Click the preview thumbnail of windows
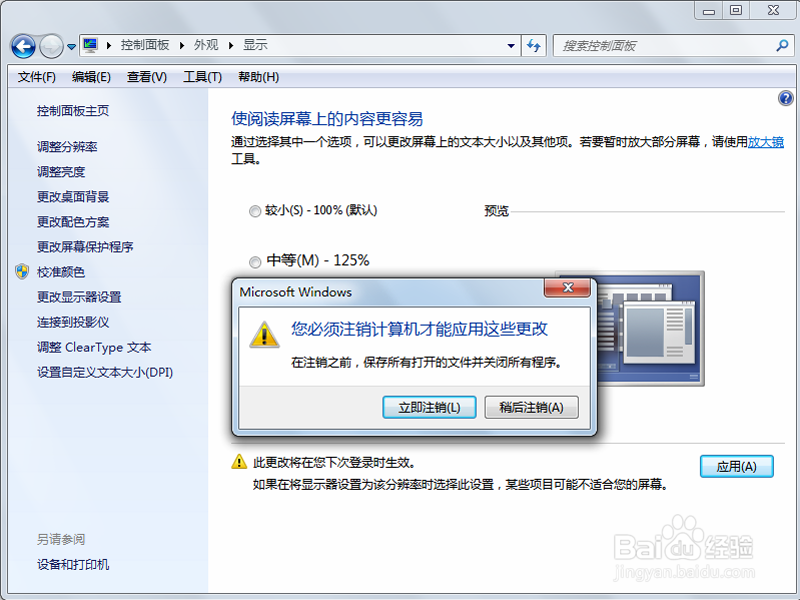 [651, 329]
